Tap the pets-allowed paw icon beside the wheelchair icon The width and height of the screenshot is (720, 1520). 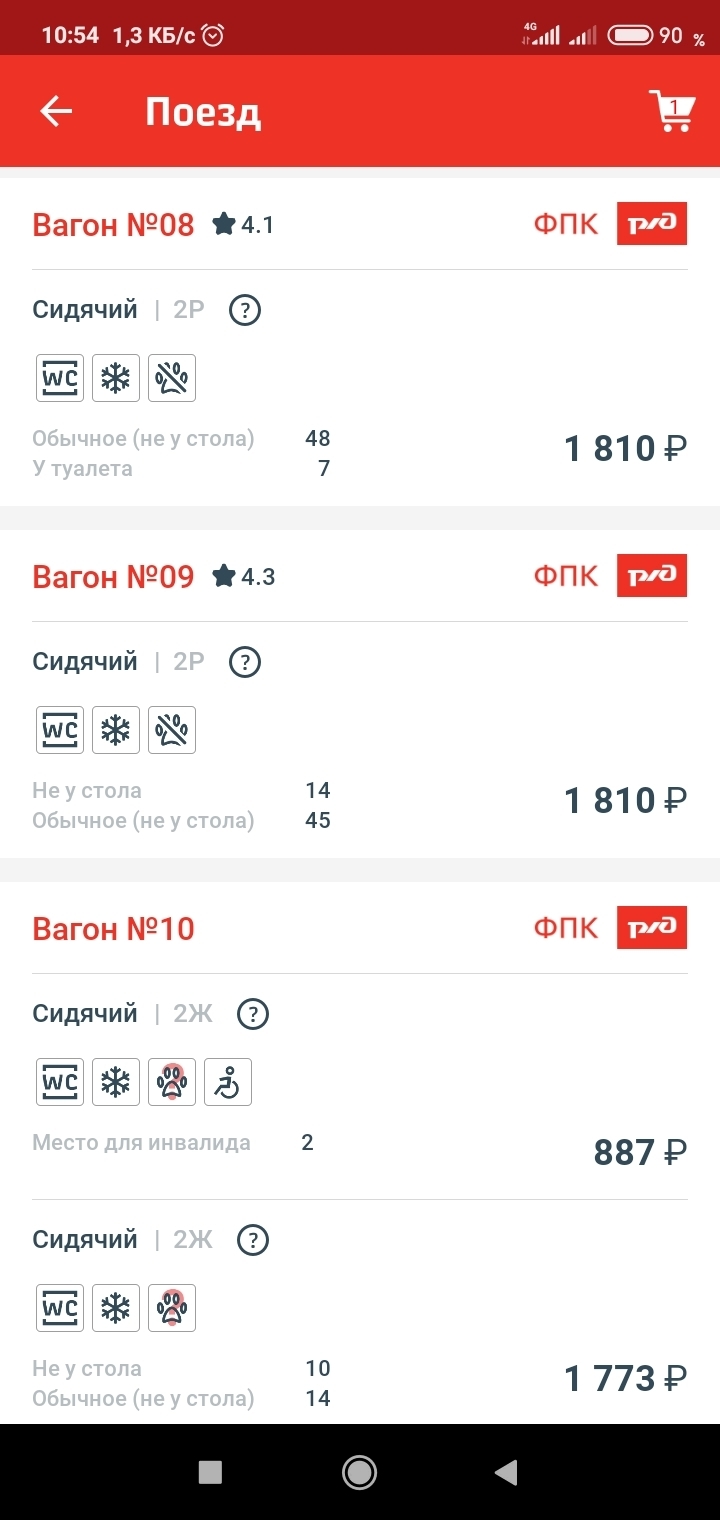tap(172, 1082)
